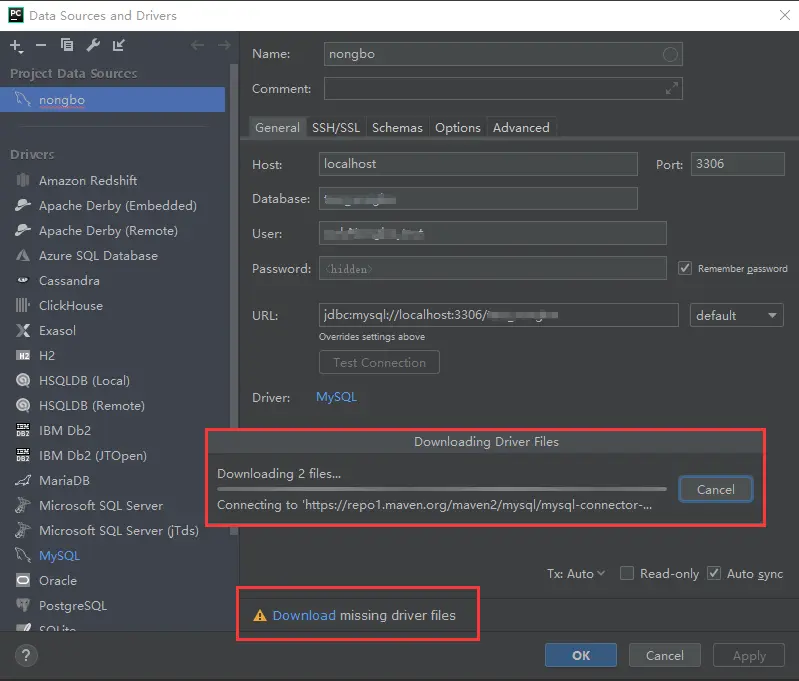Screen dimensions: 799x681
Task: Click the download progress bar
Action: pyautogui.click(x=442, y=489)
